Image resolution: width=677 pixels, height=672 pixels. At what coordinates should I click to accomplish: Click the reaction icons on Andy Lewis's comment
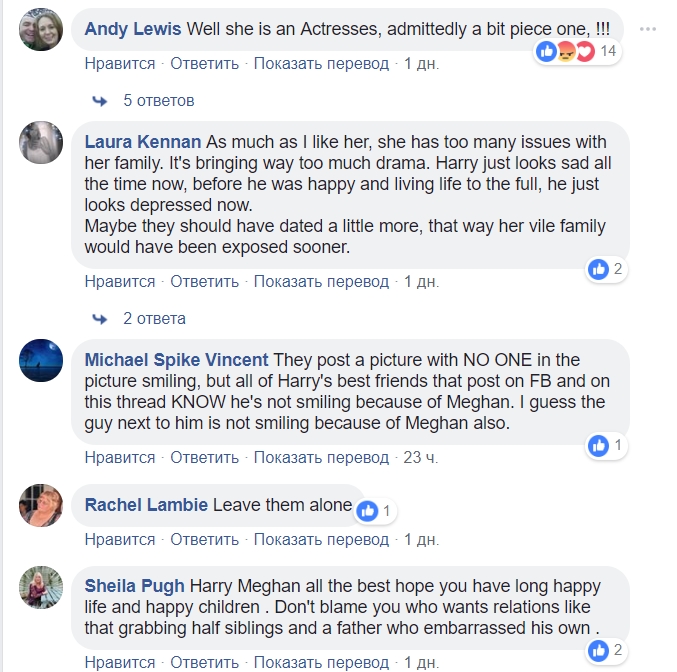[565, 51]
